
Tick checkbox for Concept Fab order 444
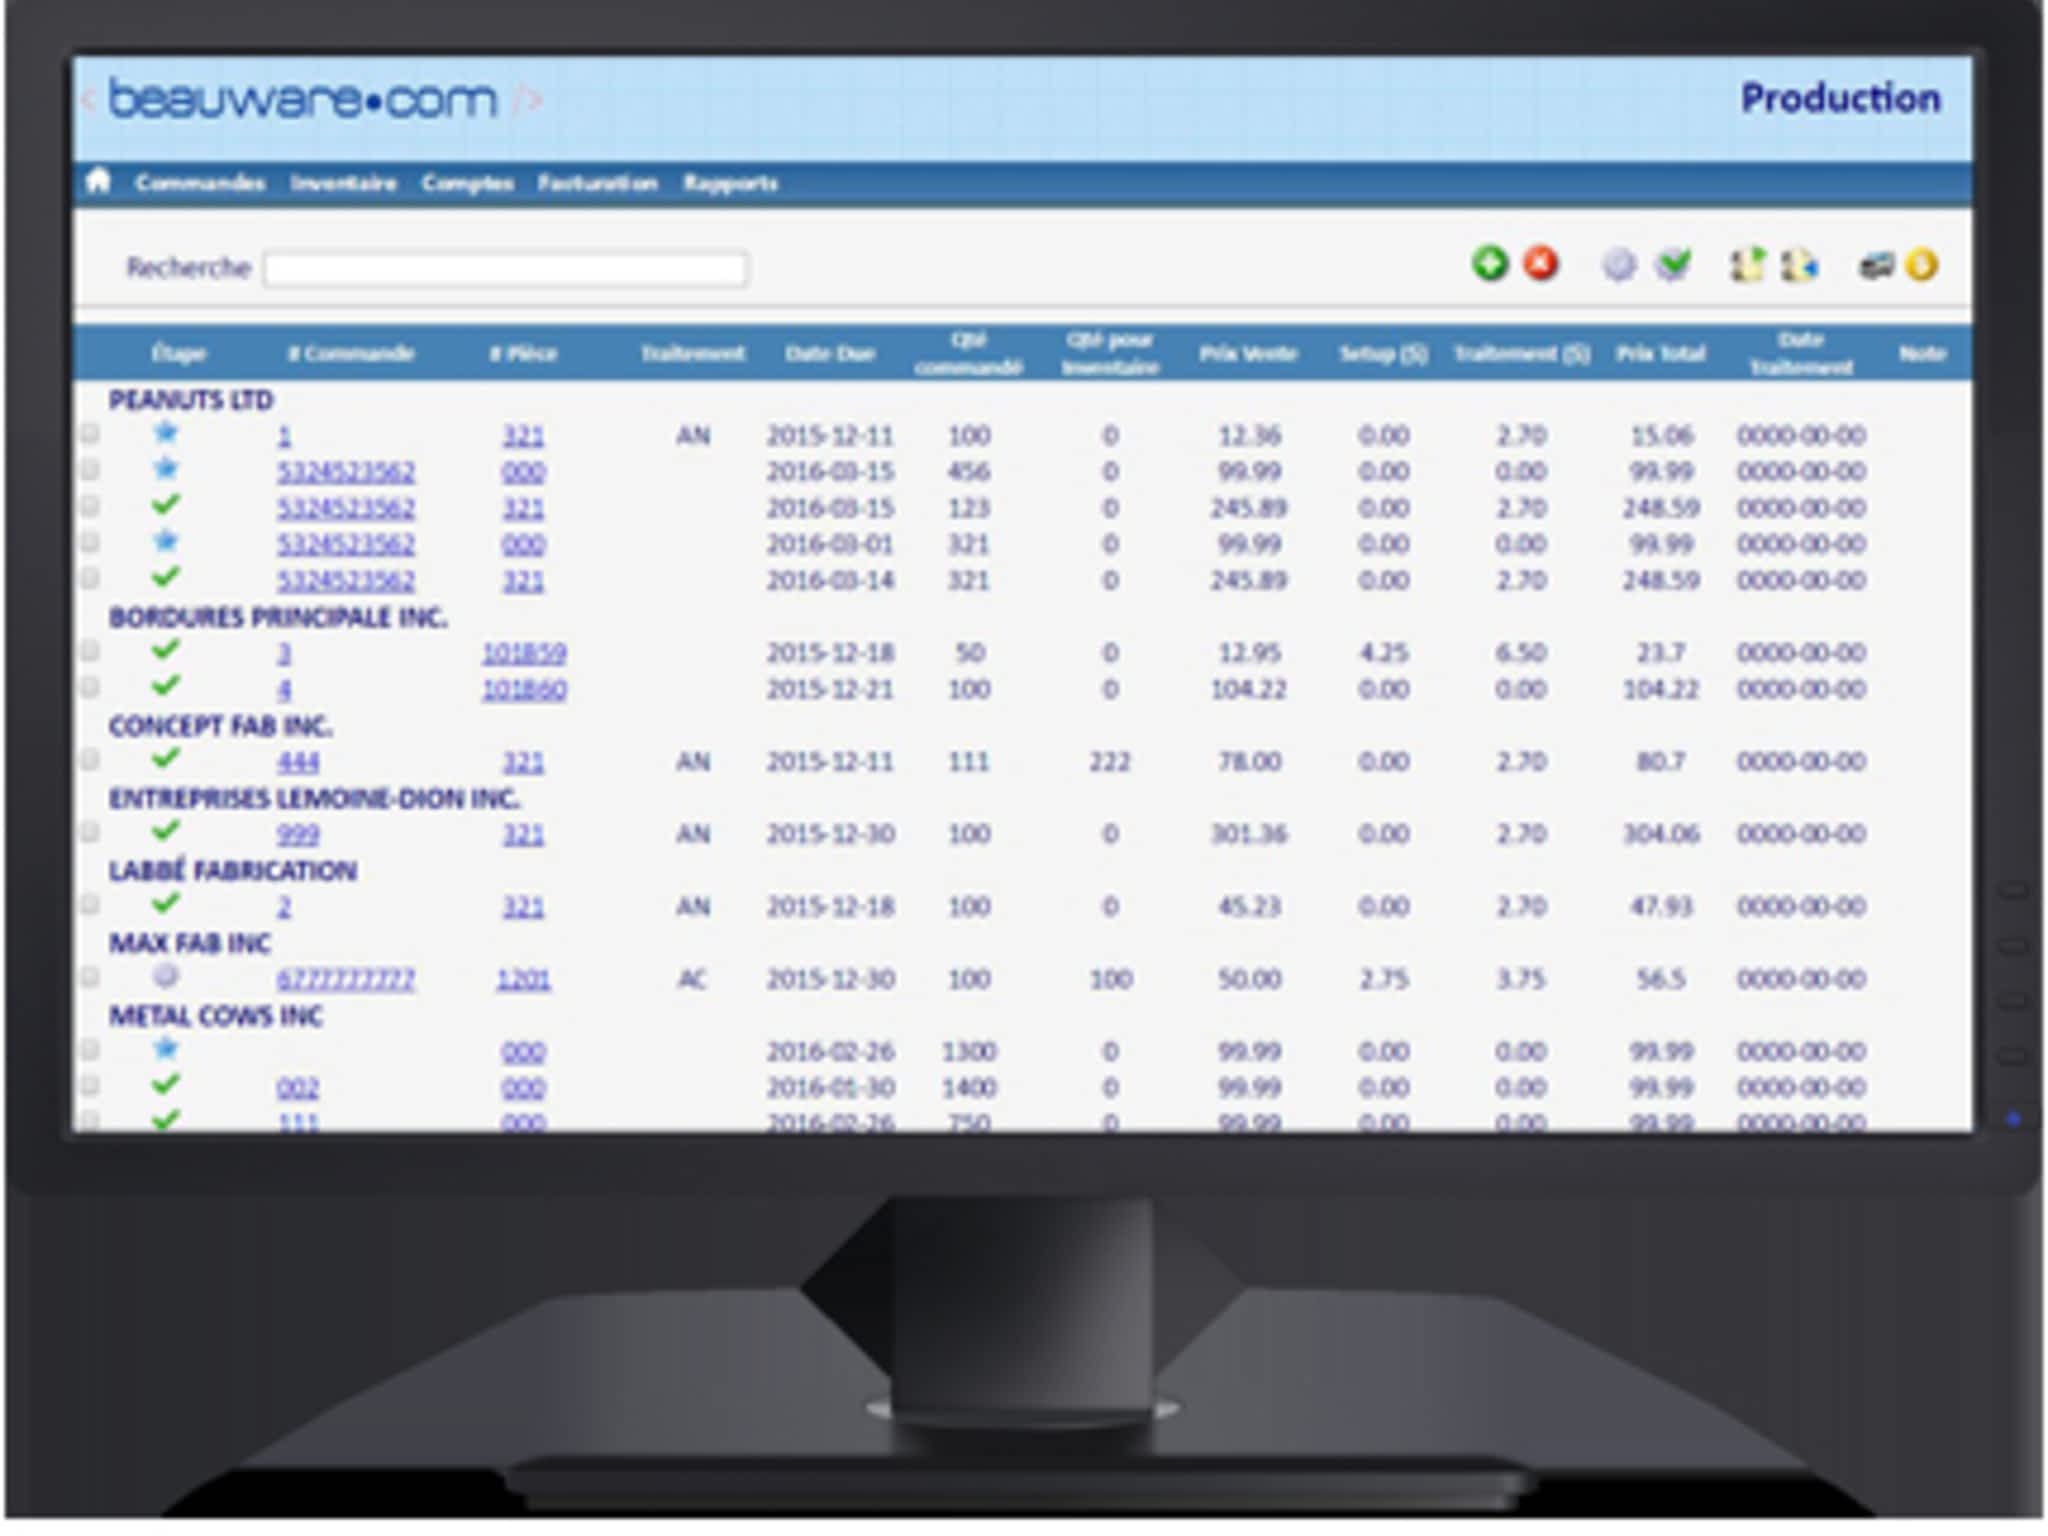point(90,760)
